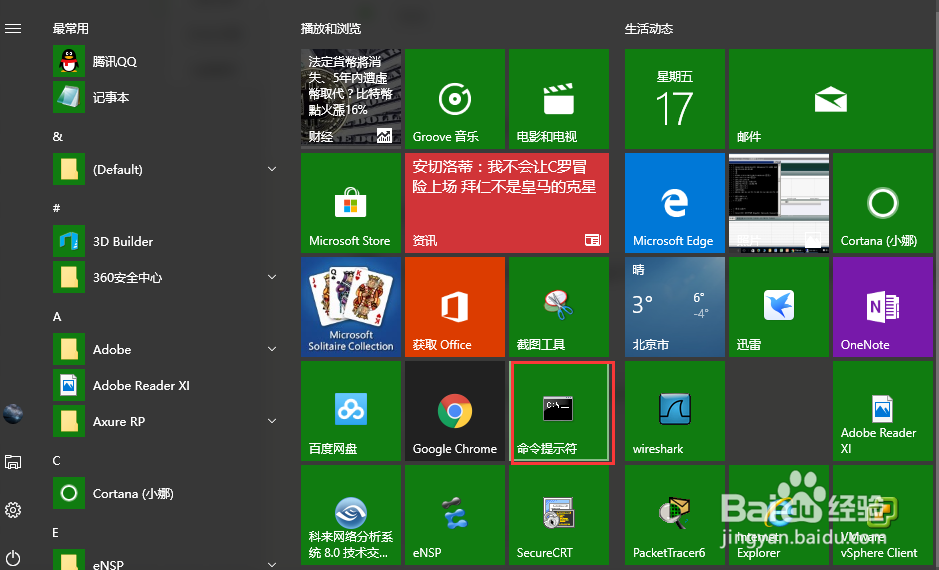Viewport: 939px width, 570px height.
Task: Open the hamburger menu at top left
Action: tap(13, 29)
